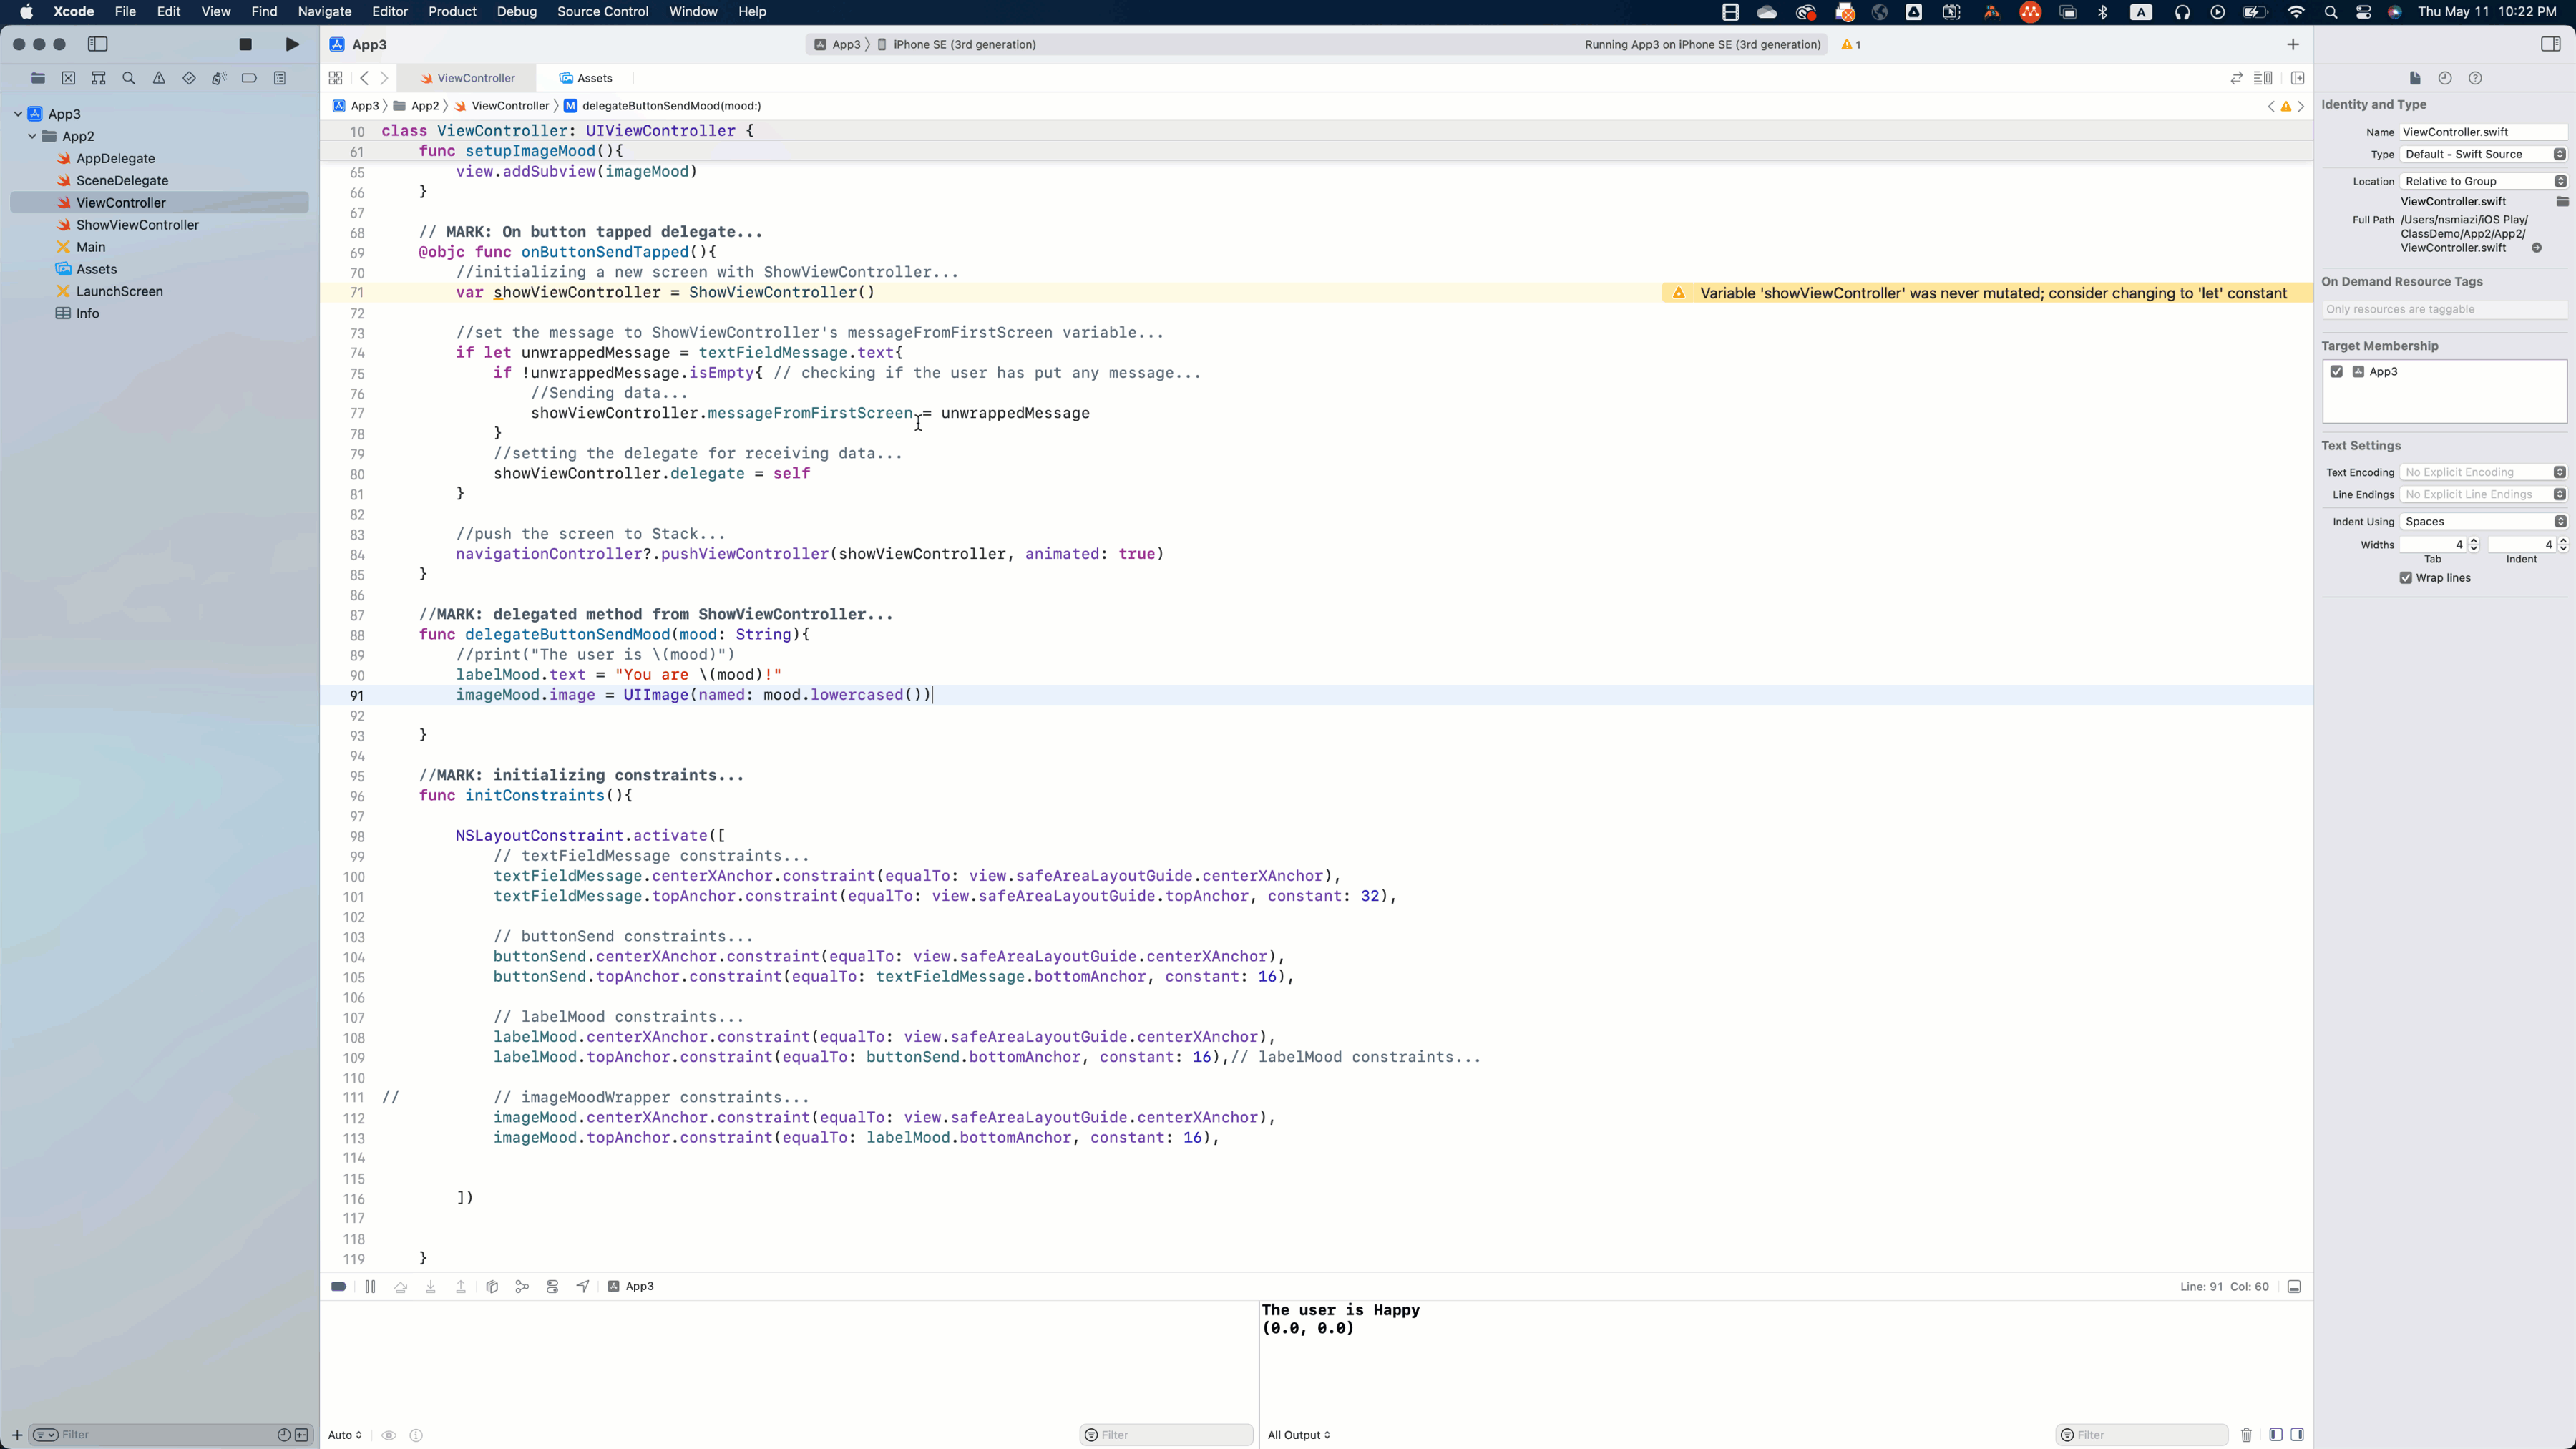The height and width of the screenshot is (1449, 2576).
Task: Click the Run play button
Action: 292,44
